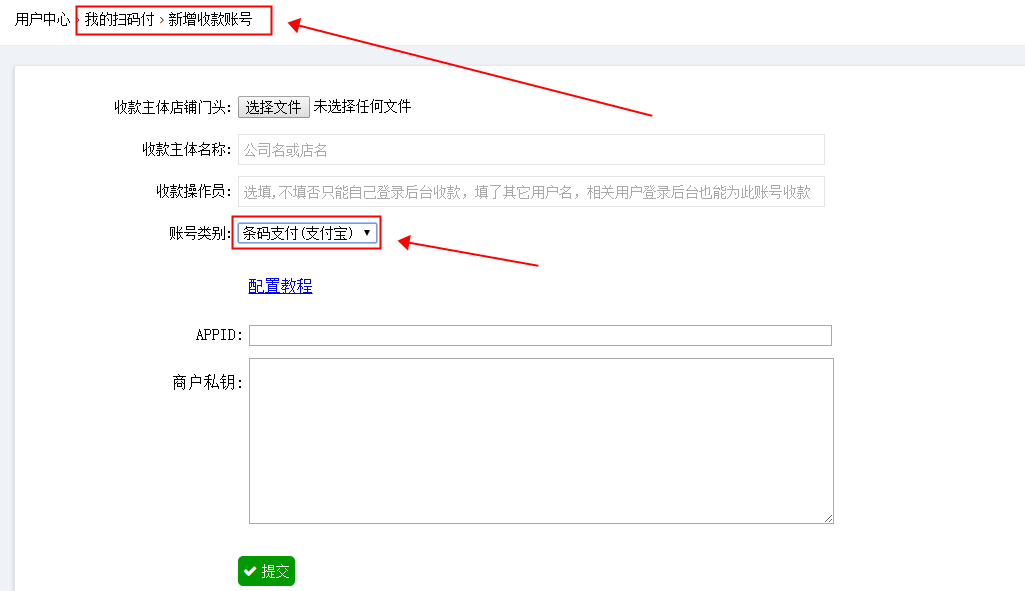The height and width of the screenshot is (591, 1025).
Task: Click the APPID label
Action: click(219, 335)
